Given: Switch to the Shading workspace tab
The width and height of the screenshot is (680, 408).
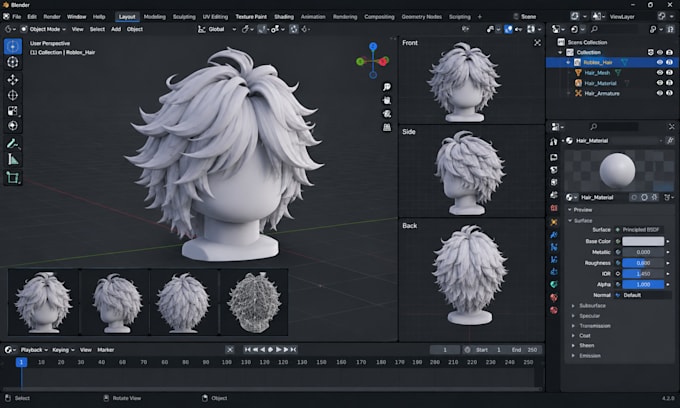Looking at the screenshot, I should click(x=284, y=16).
